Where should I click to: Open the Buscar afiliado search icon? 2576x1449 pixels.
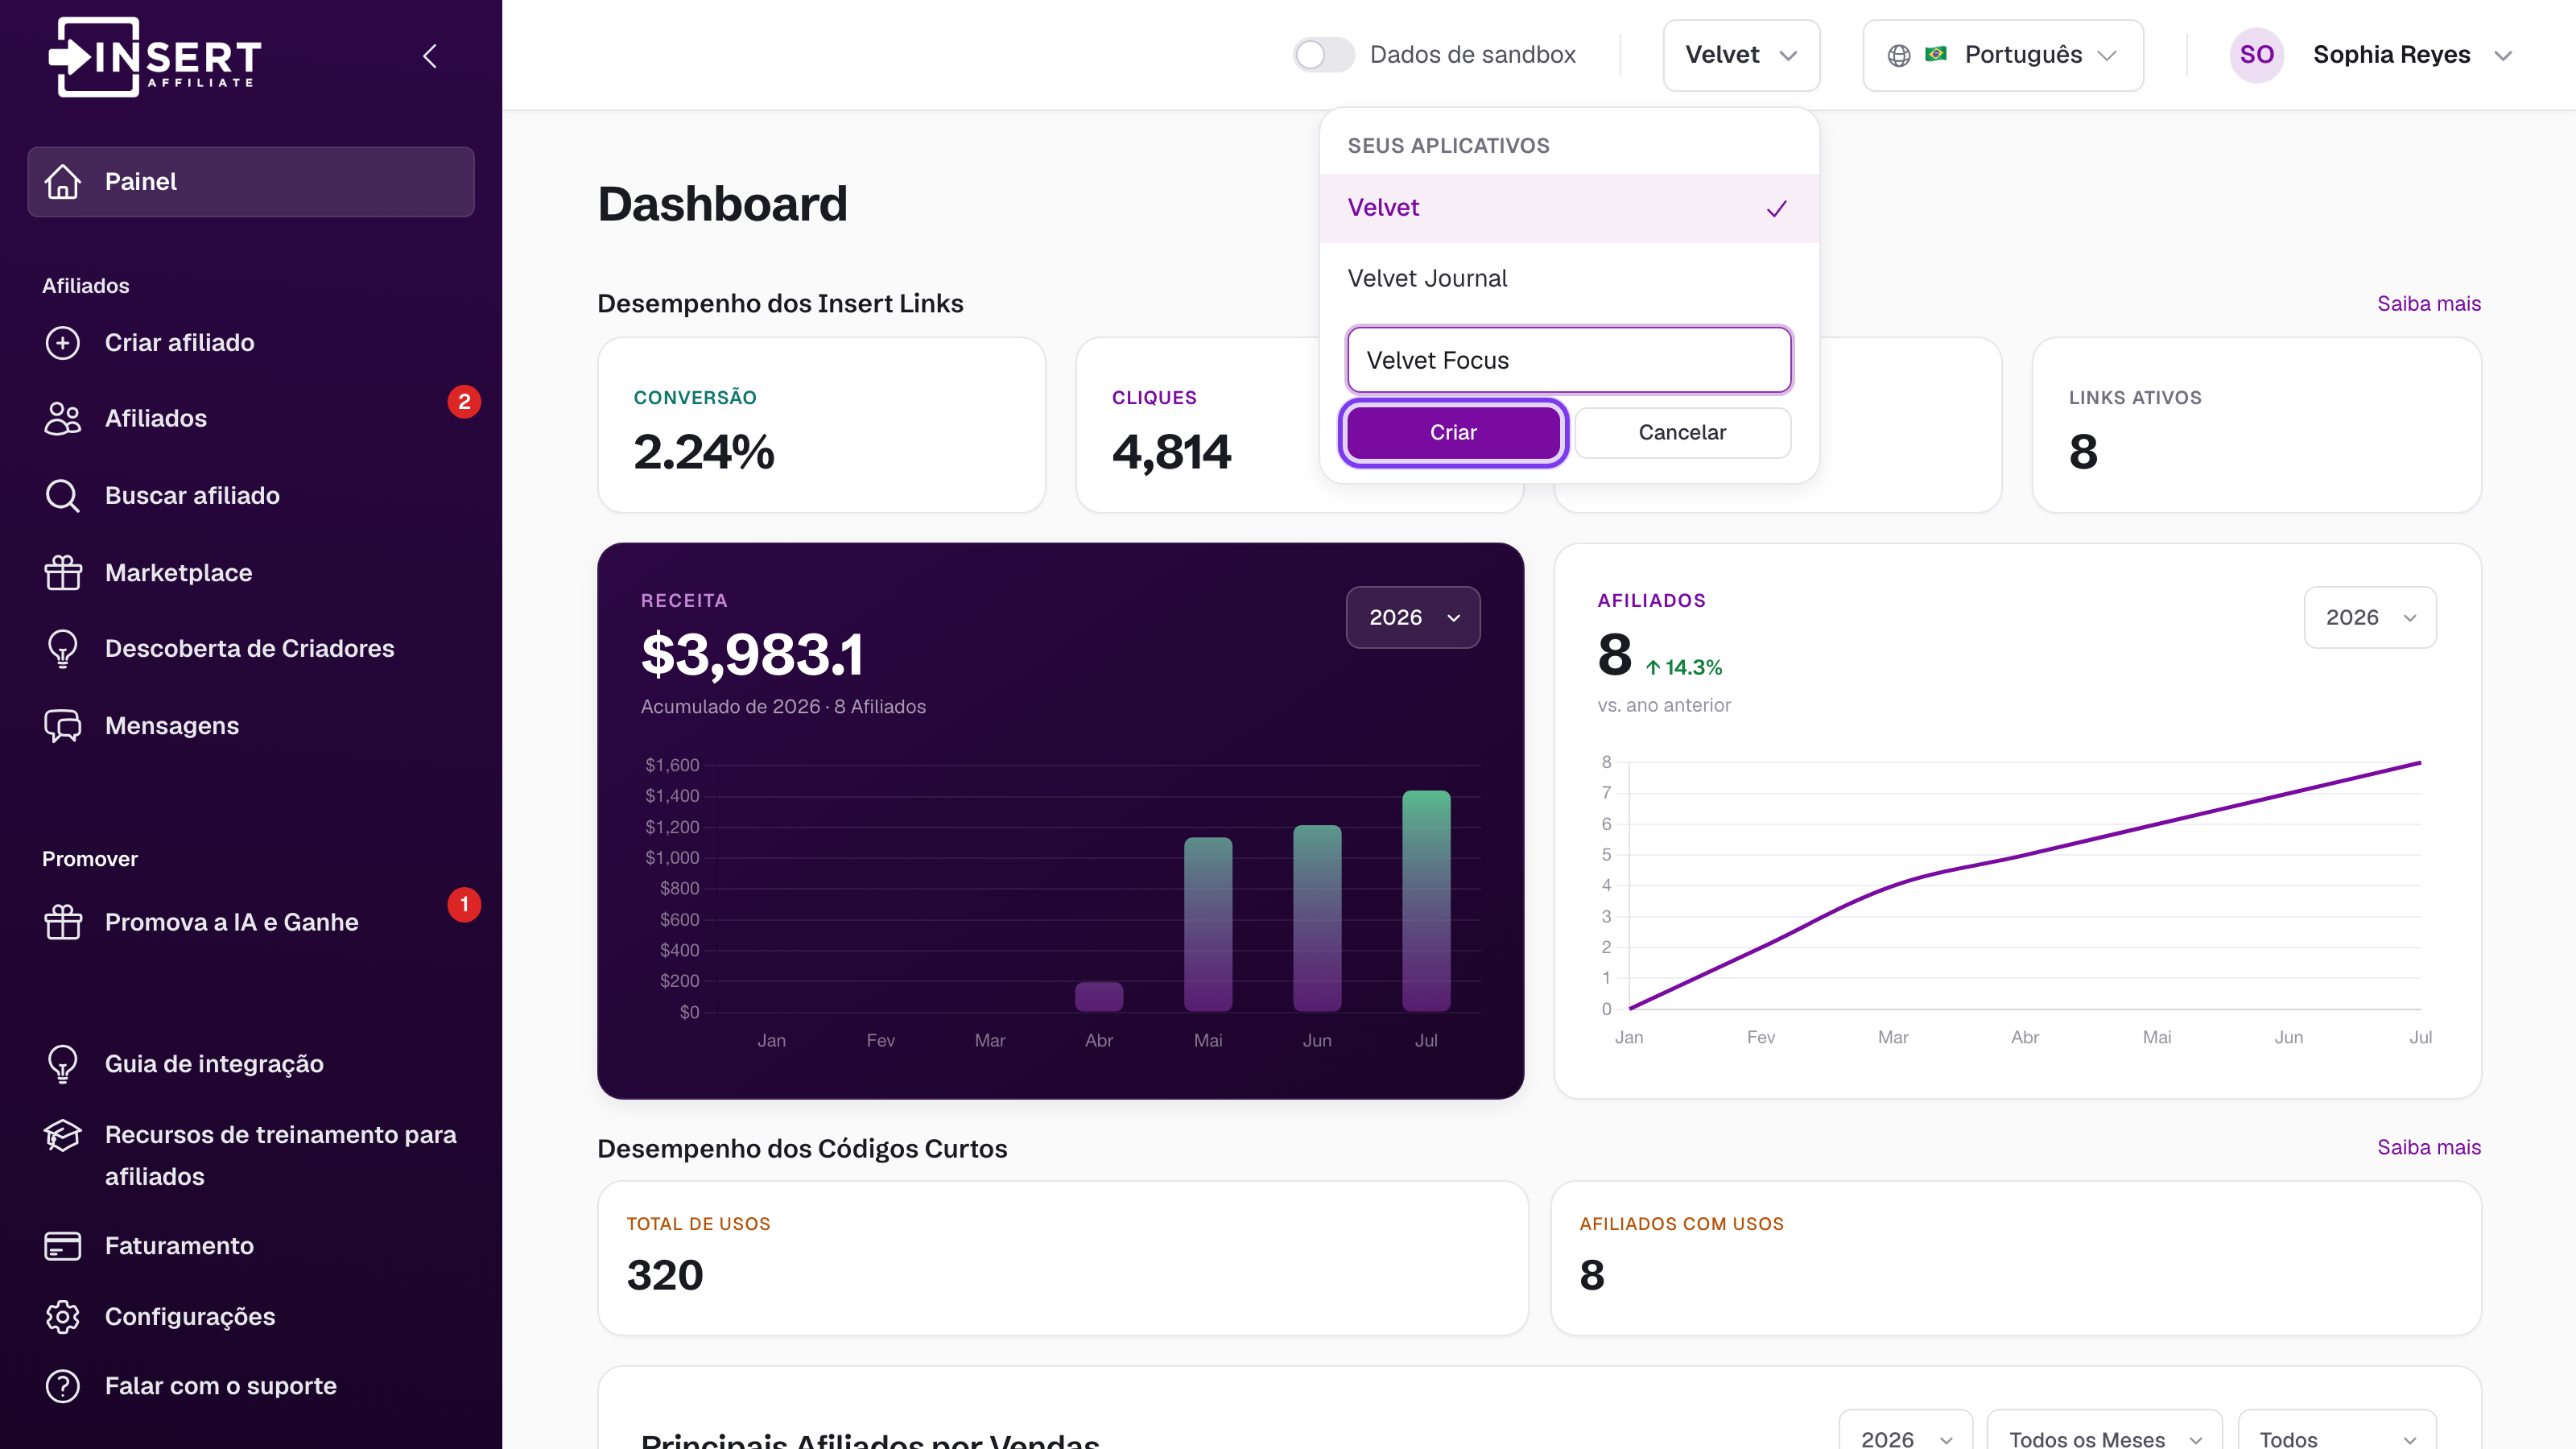(63, 496)
